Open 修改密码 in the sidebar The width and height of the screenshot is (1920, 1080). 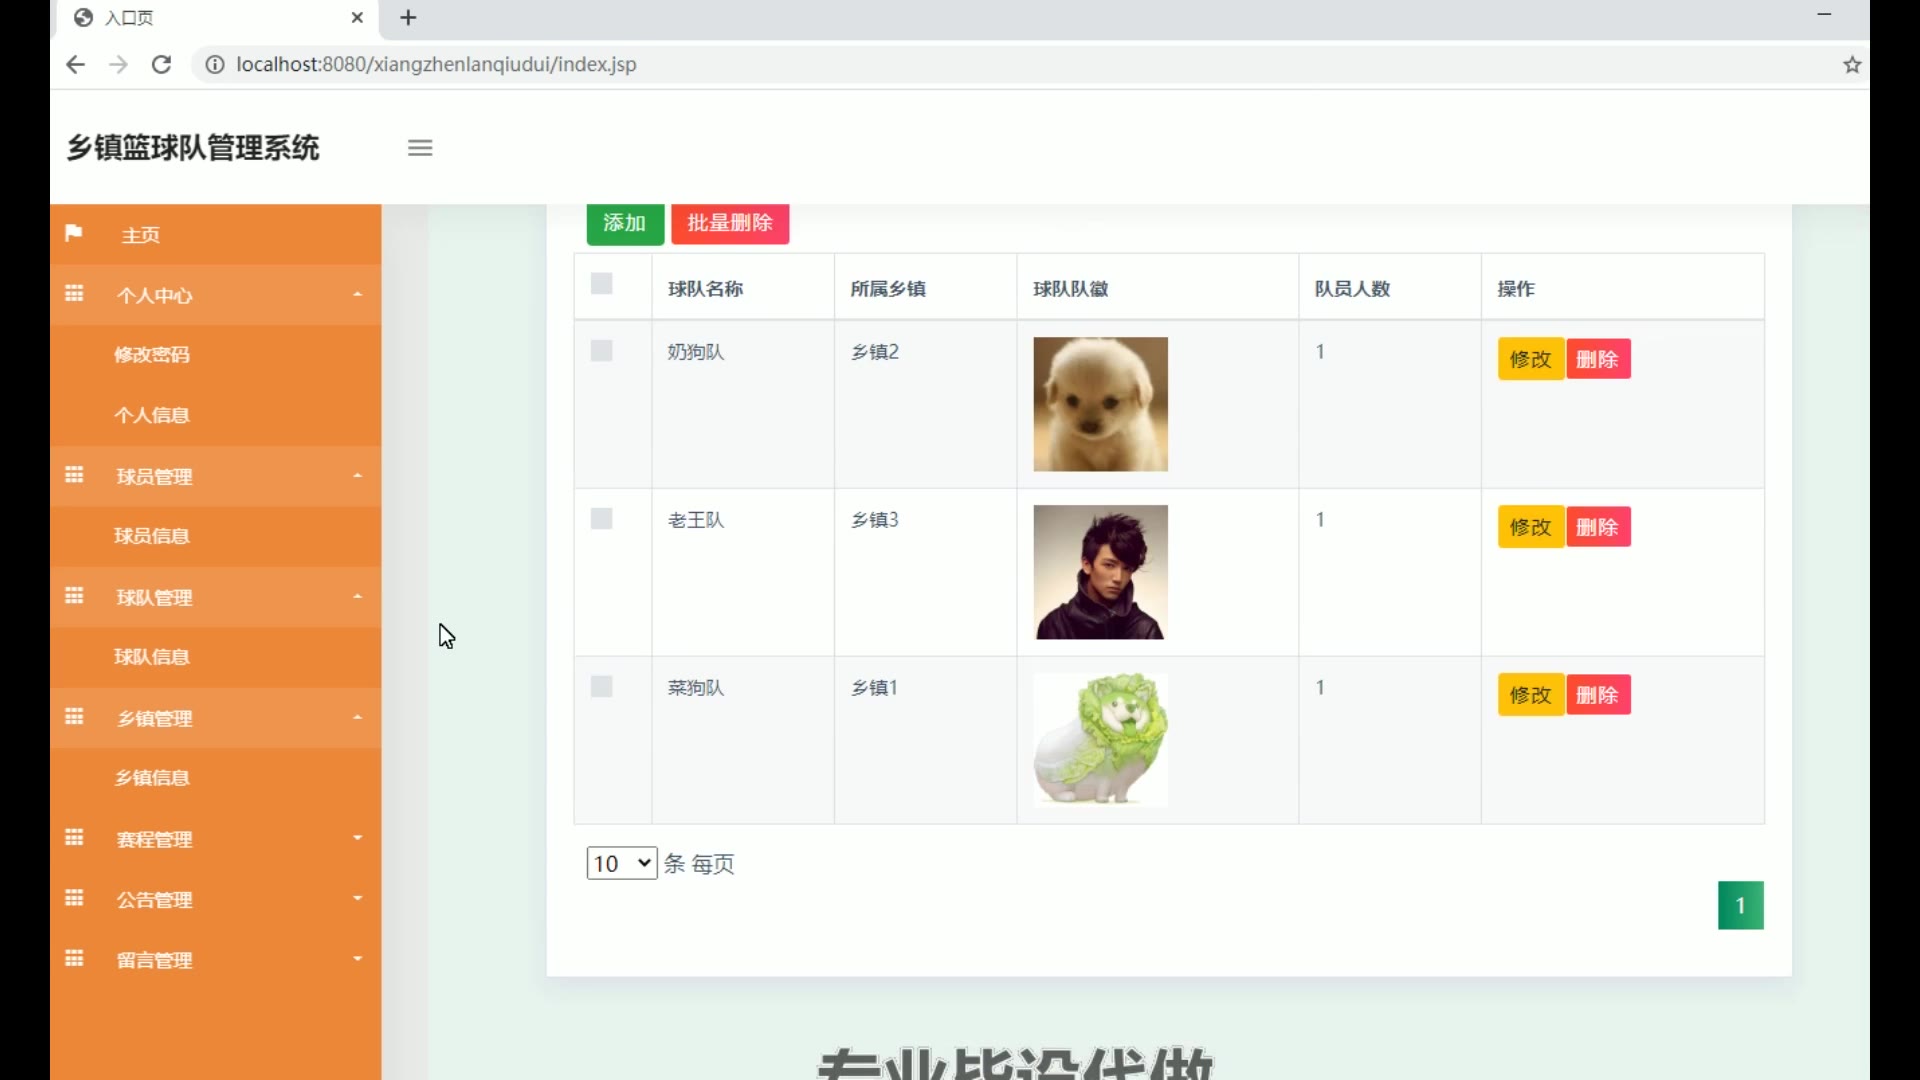(152, 355)
